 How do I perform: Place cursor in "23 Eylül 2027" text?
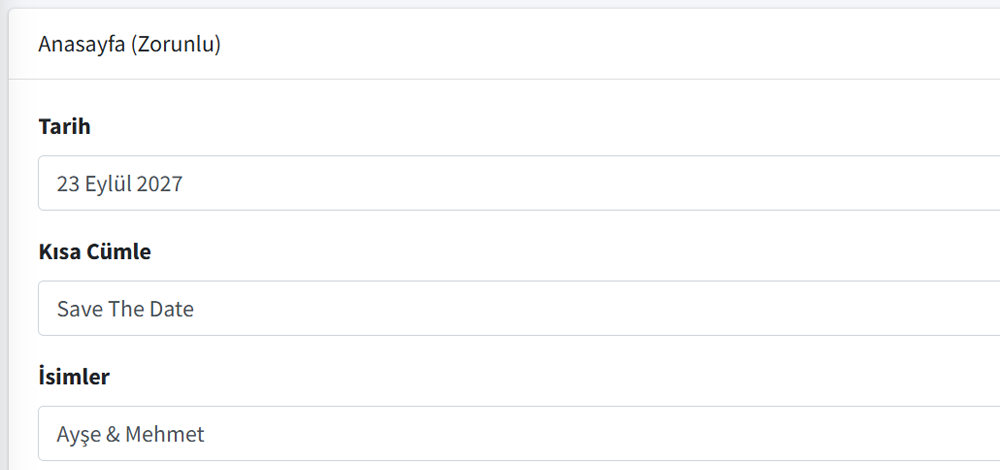pyautogui.click(x=119, y=184)
